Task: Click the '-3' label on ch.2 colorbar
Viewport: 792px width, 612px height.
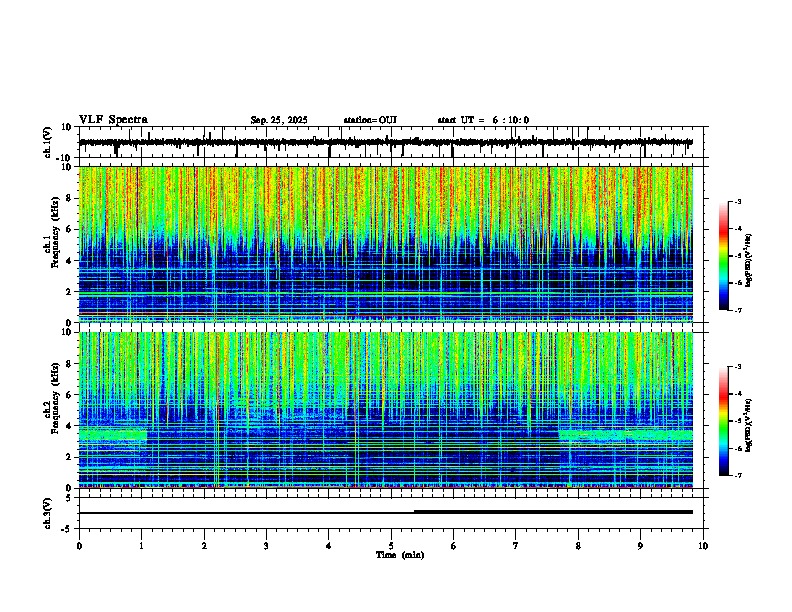Action: [x=737, y=367]
